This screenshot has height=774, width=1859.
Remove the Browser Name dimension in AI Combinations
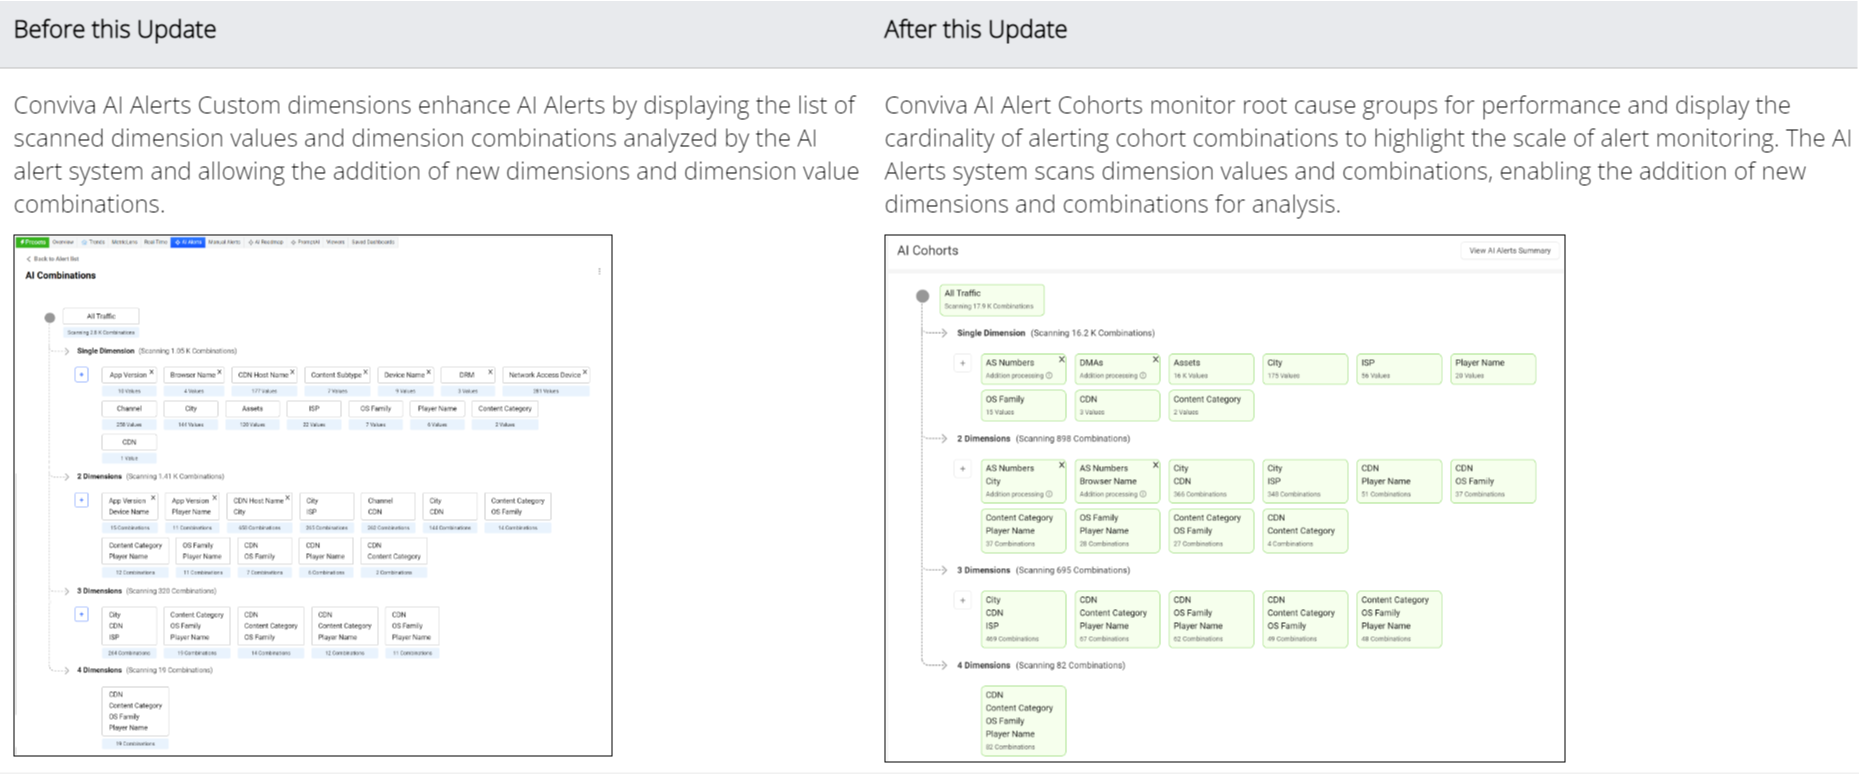pos(219,372)
